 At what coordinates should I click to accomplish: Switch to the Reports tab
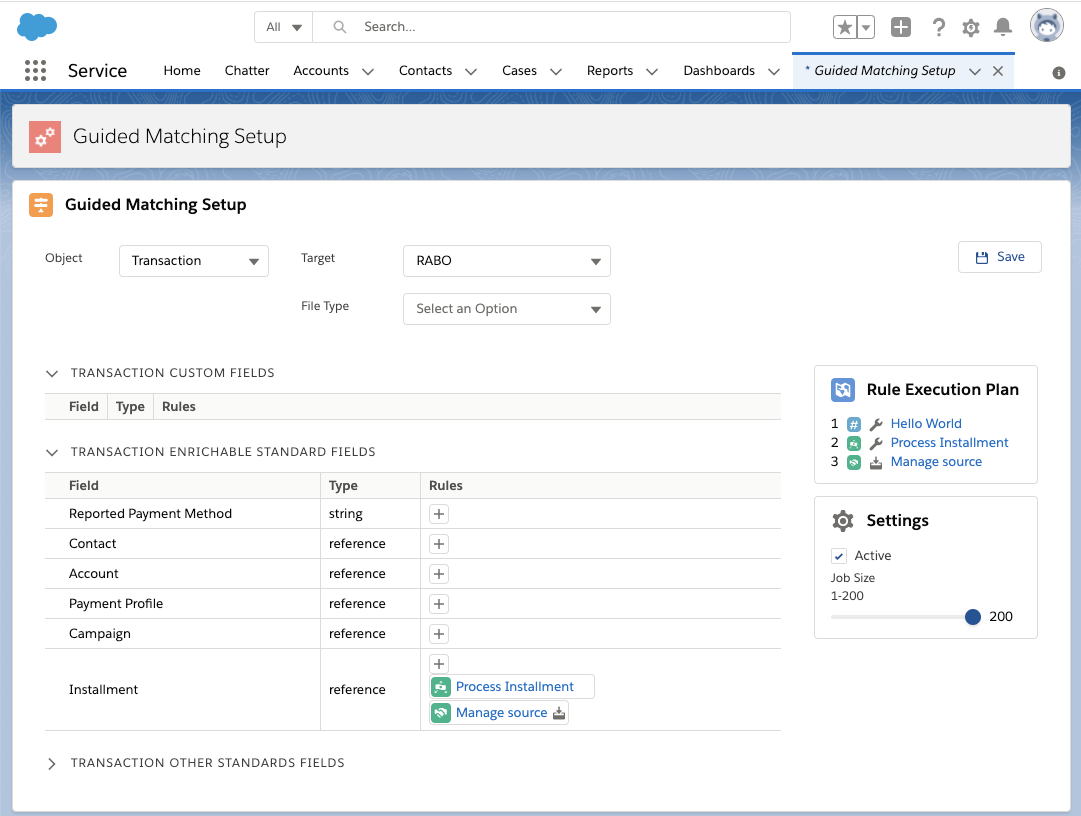(609, 70)
